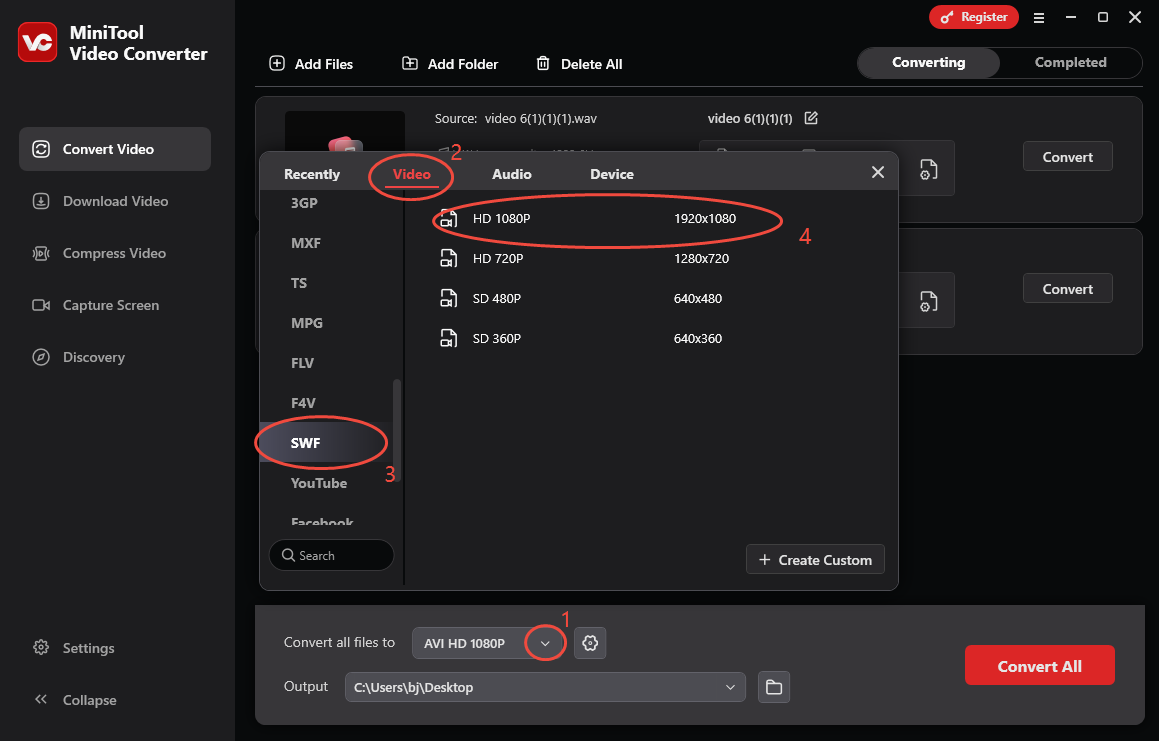The width and height of the screenshot is (1159, 741).
Task: Switch to the Completed toggle tab
Action: click(x=1070, y=63)
